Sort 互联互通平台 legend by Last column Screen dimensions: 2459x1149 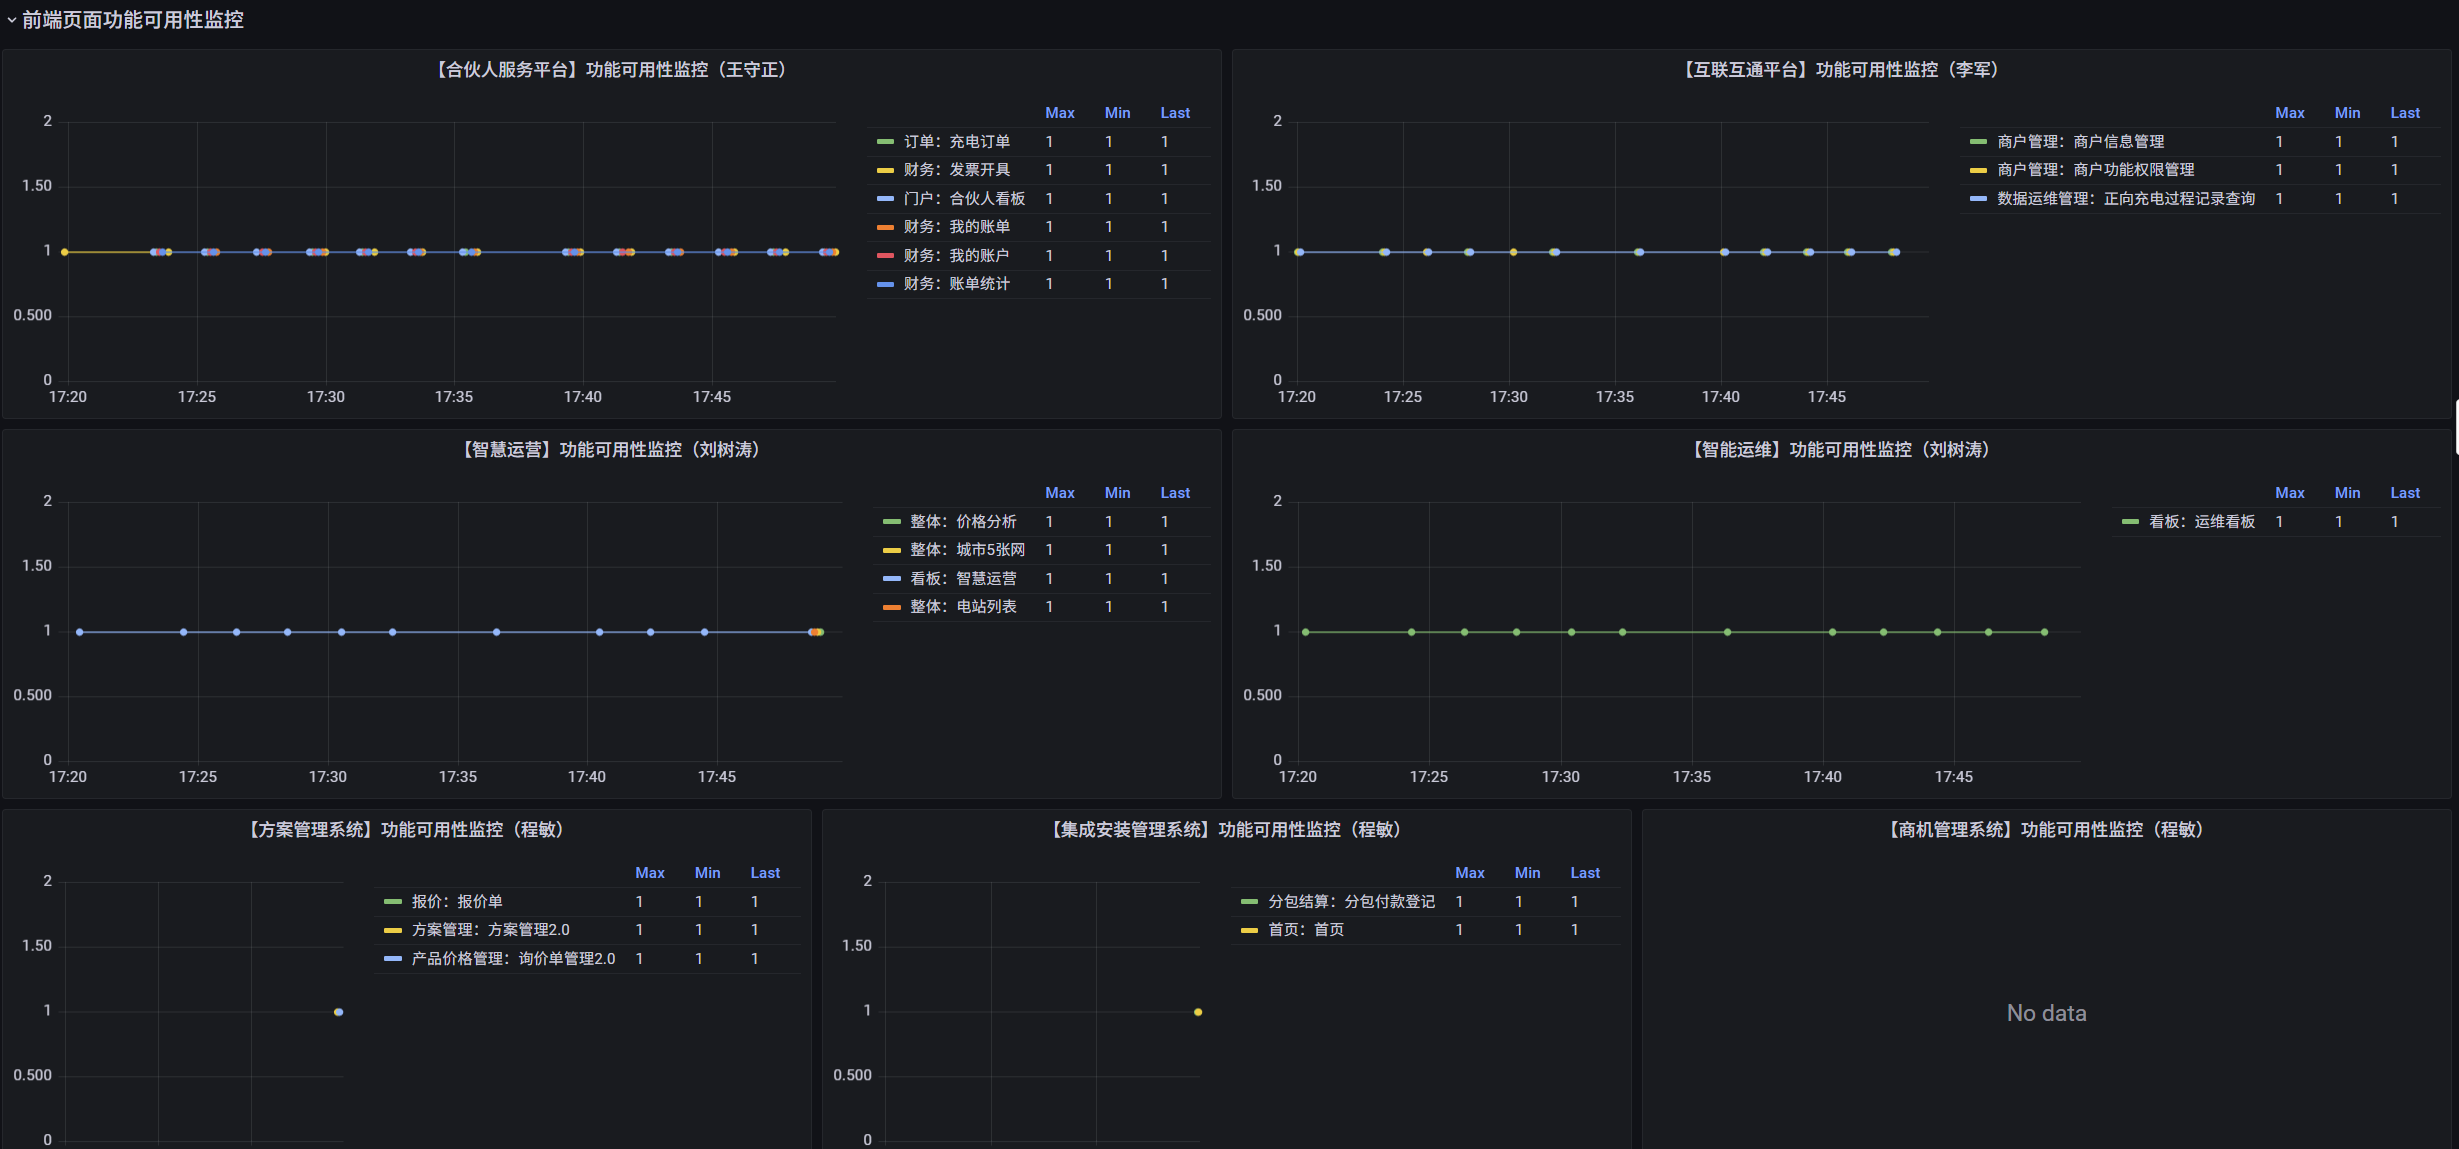(x=2404, y=113)
